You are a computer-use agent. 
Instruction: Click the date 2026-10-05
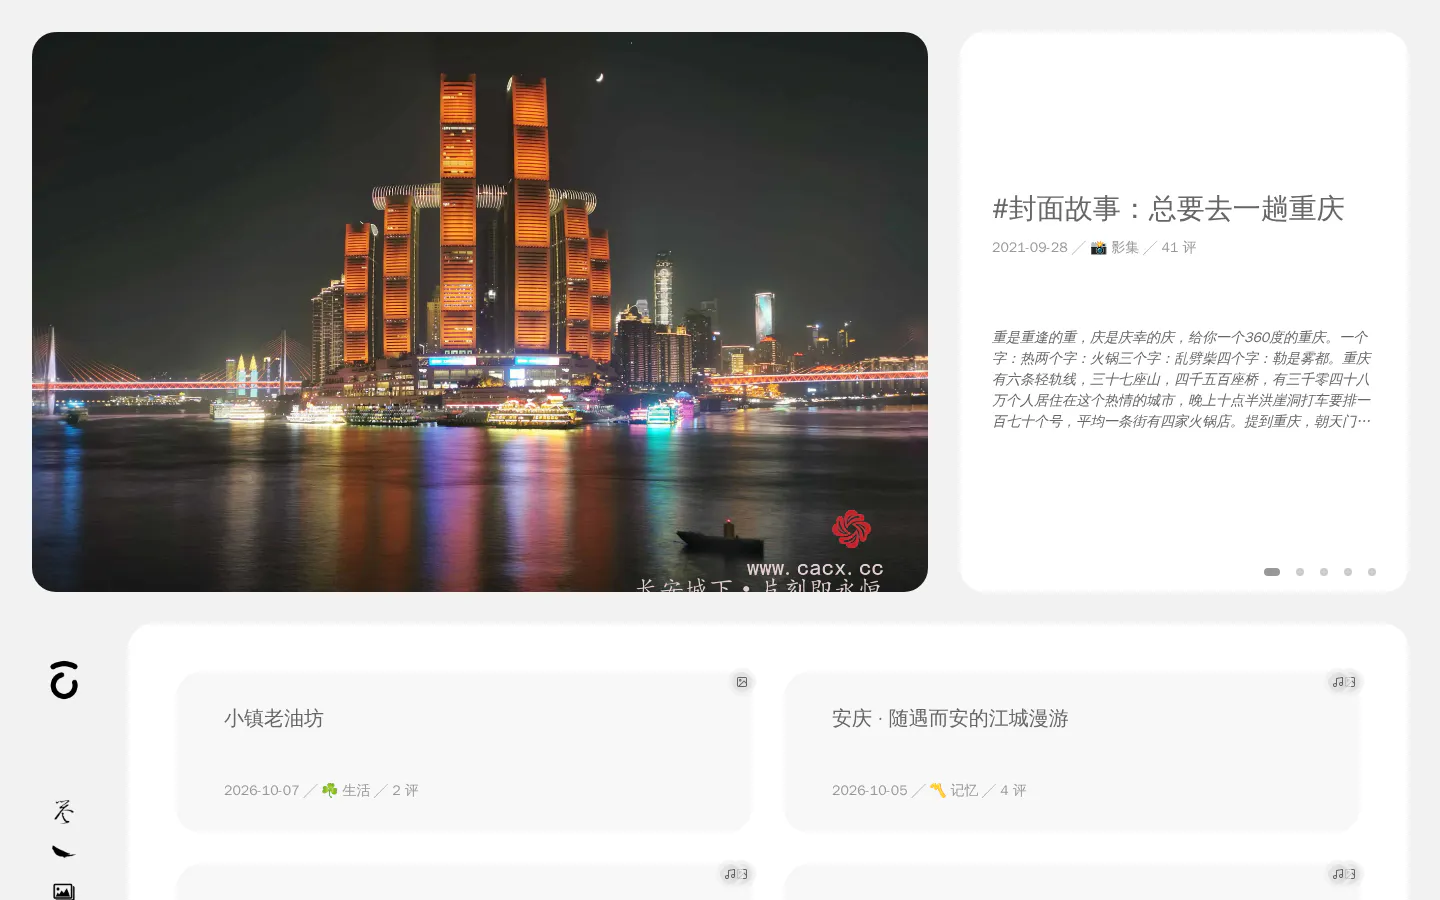pyautogui.click(x=870, y=790)
